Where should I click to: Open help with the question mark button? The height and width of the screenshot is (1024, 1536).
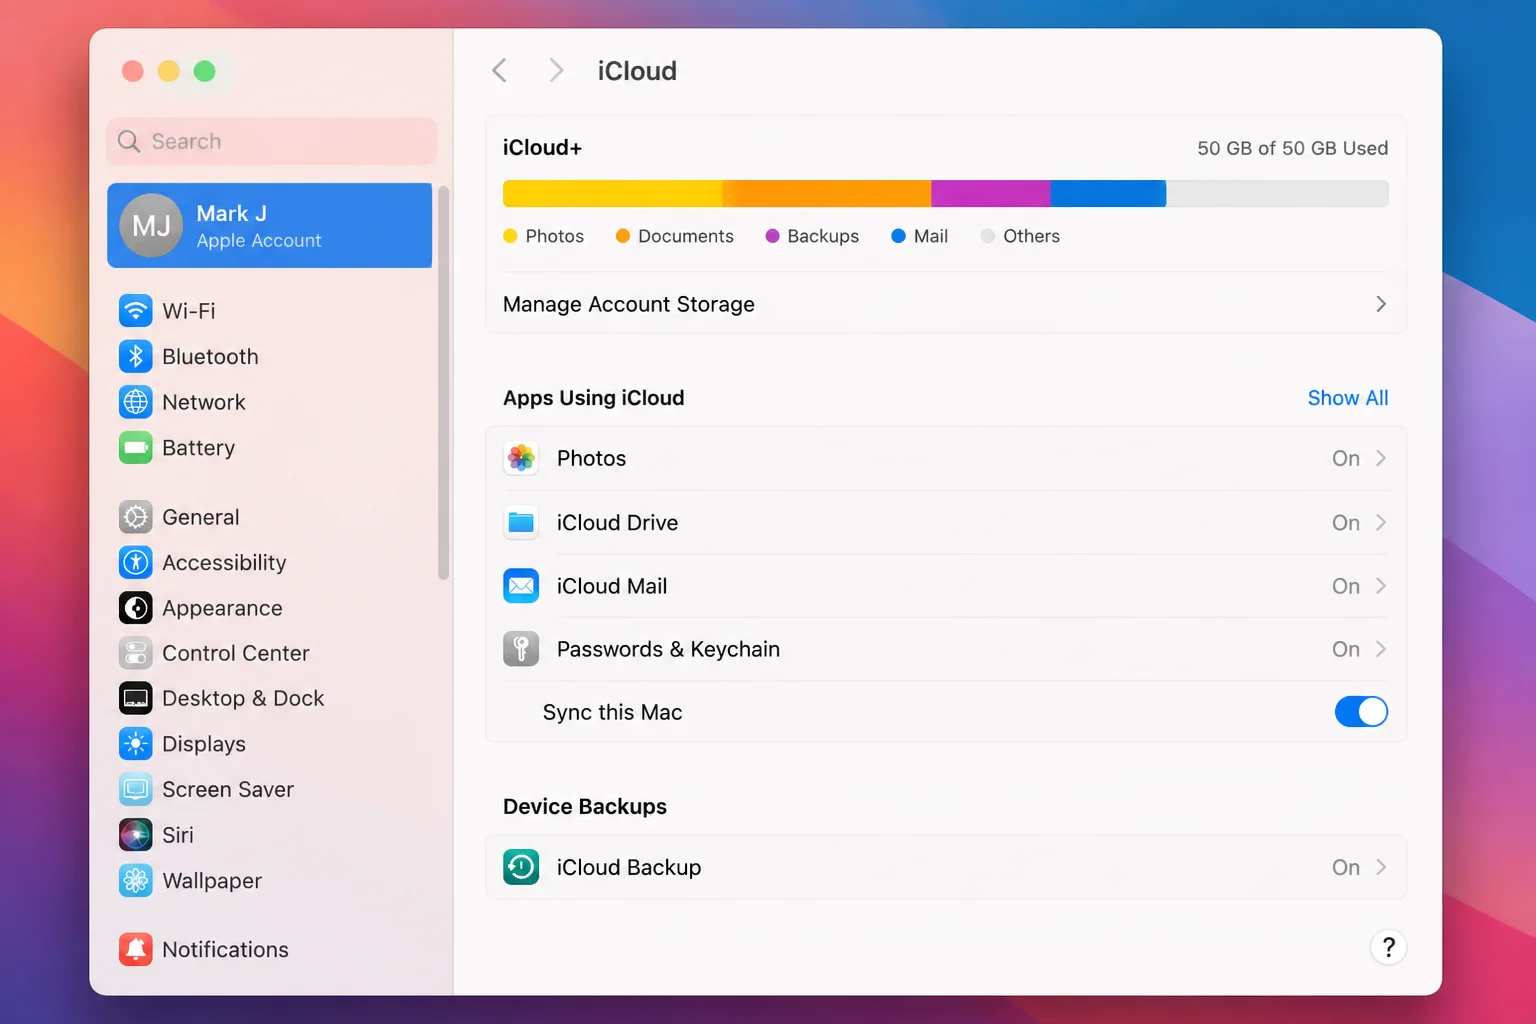[x=1388, y=947]
